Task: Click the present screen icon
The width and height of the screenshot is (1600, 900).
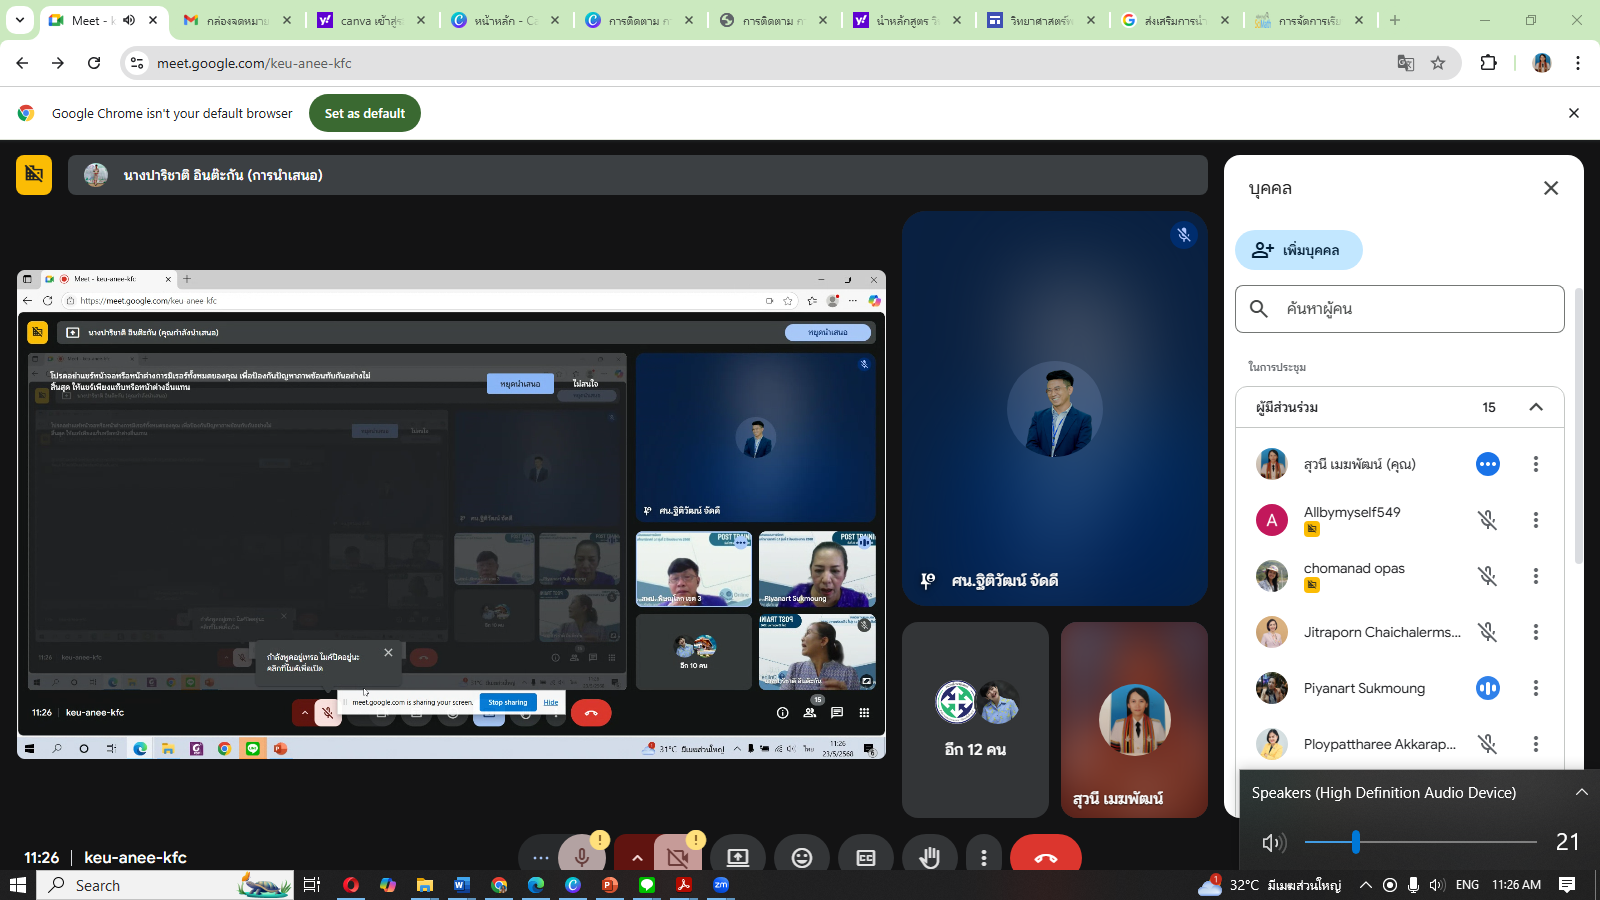Action: (x=738, y=857)
